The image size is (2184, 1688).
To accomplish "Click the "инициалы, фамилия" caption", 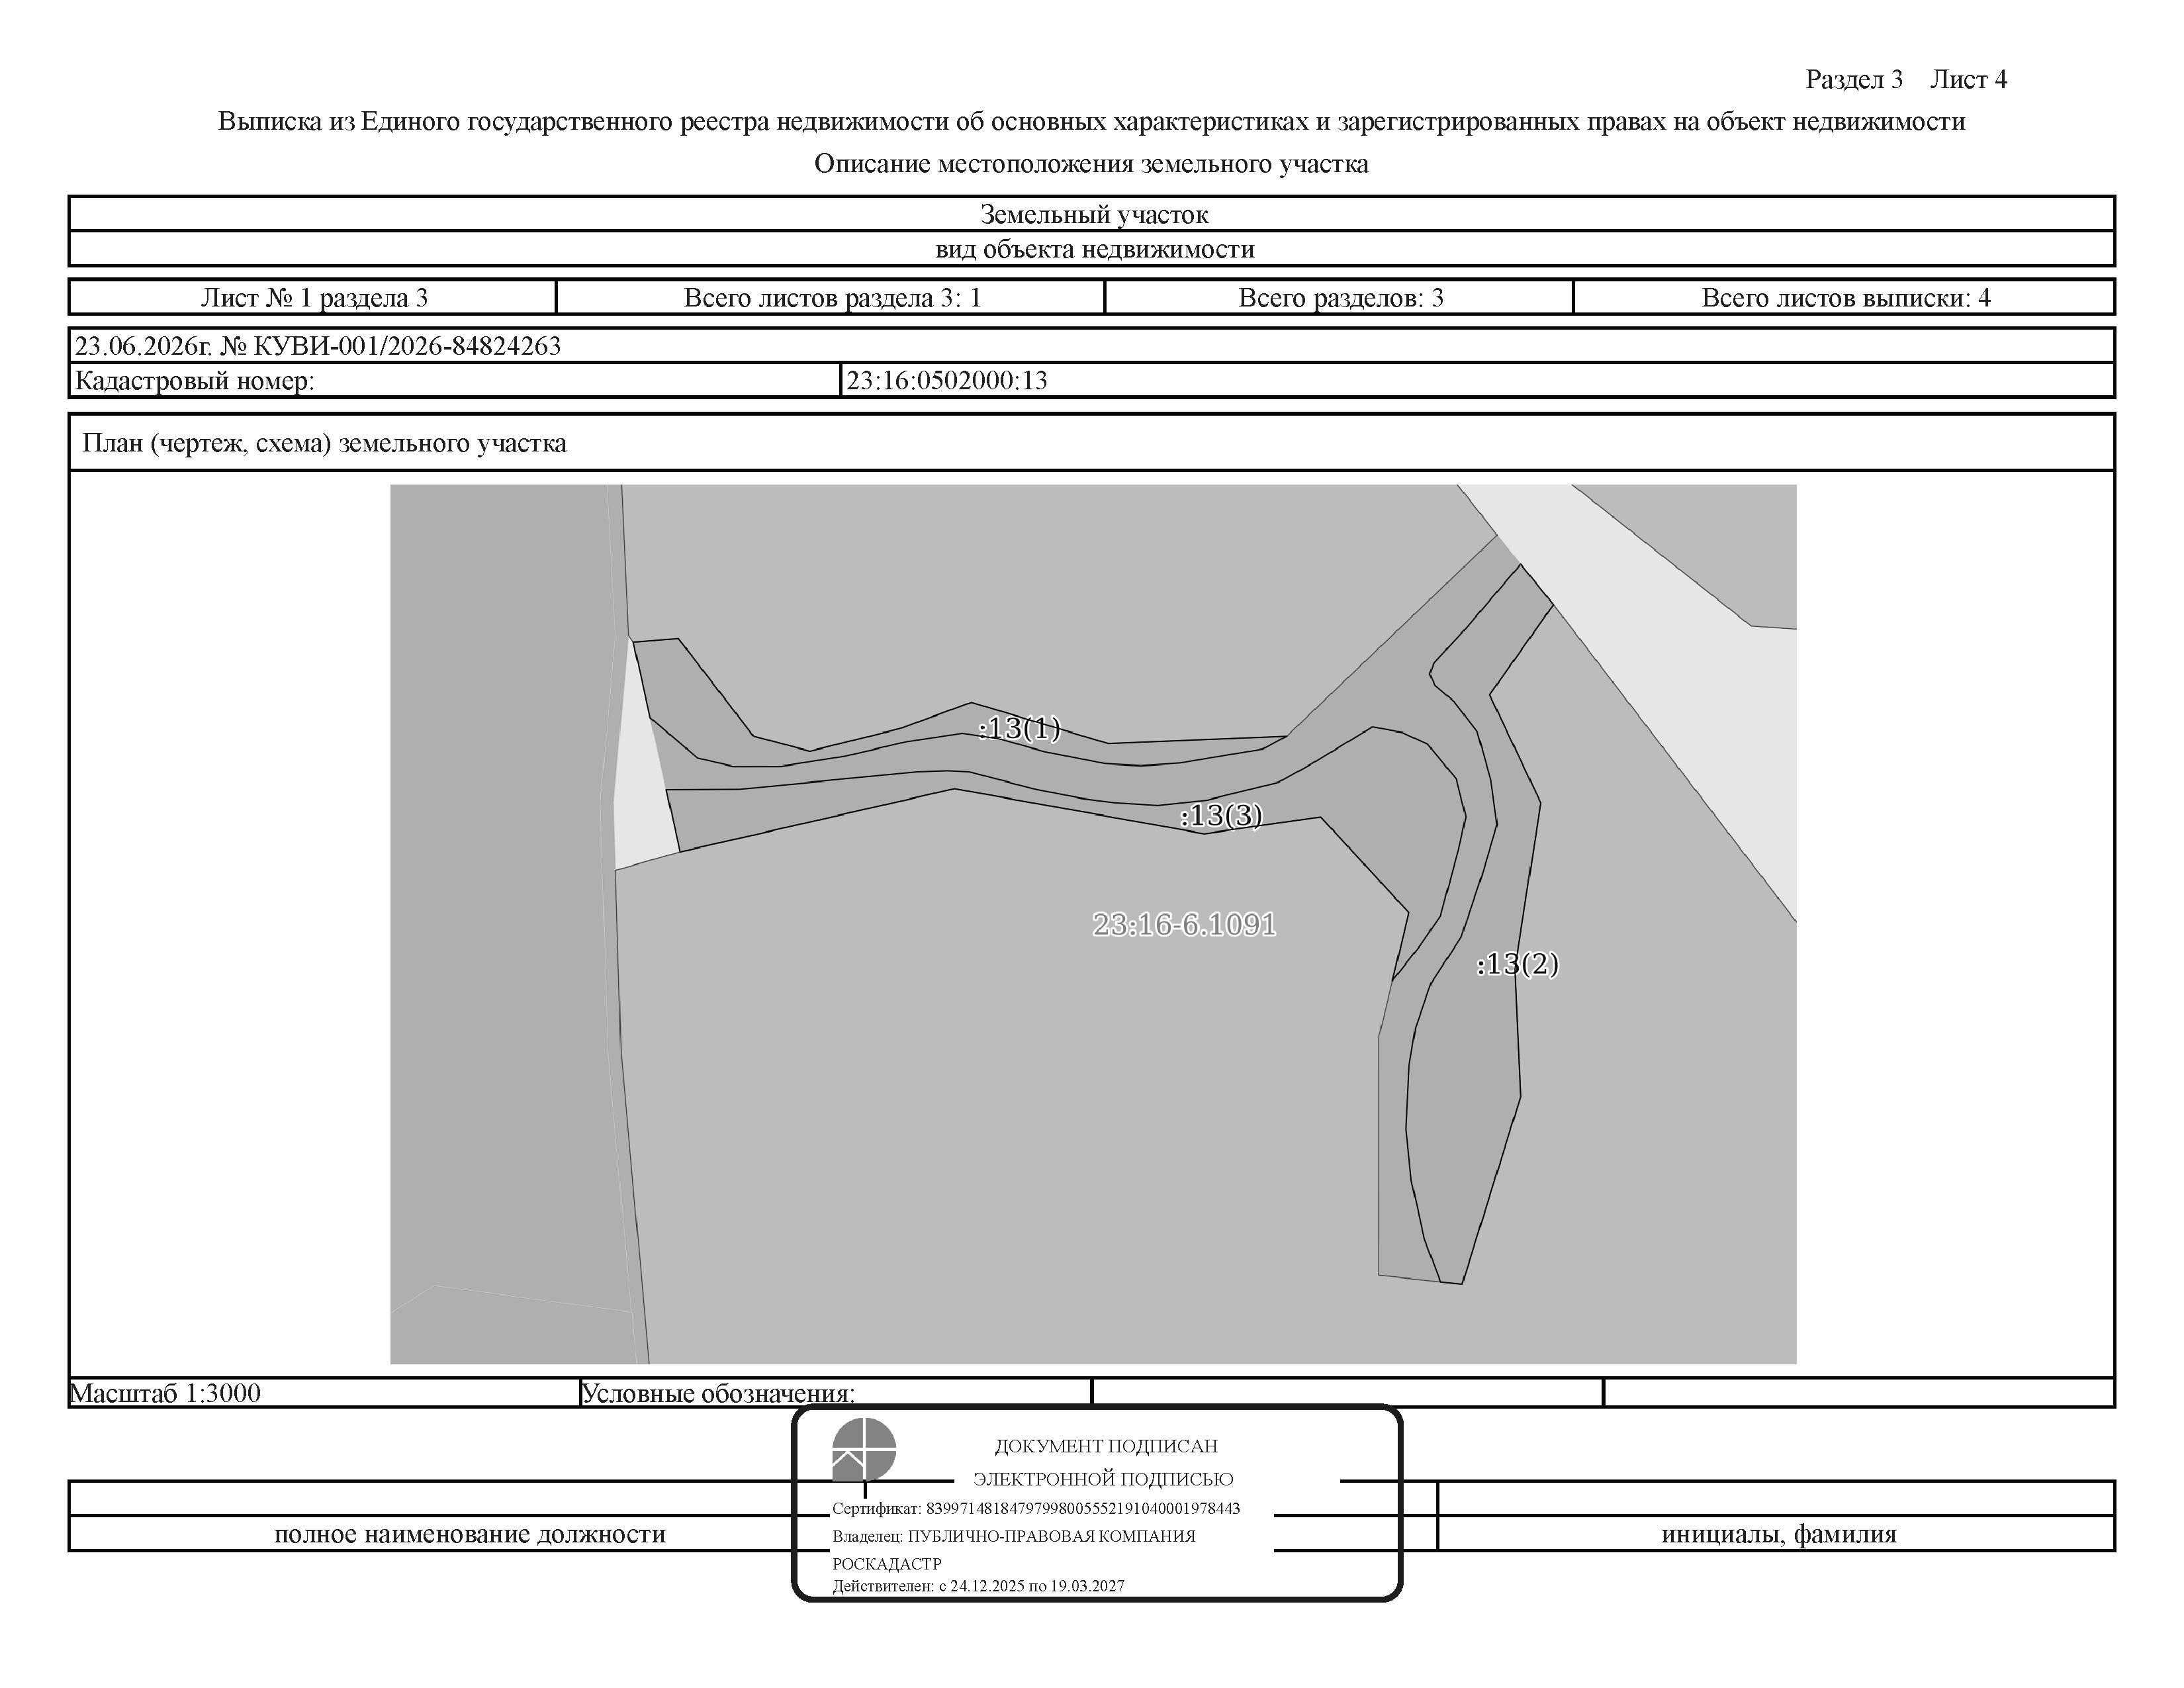I will coord(1779,1534).
